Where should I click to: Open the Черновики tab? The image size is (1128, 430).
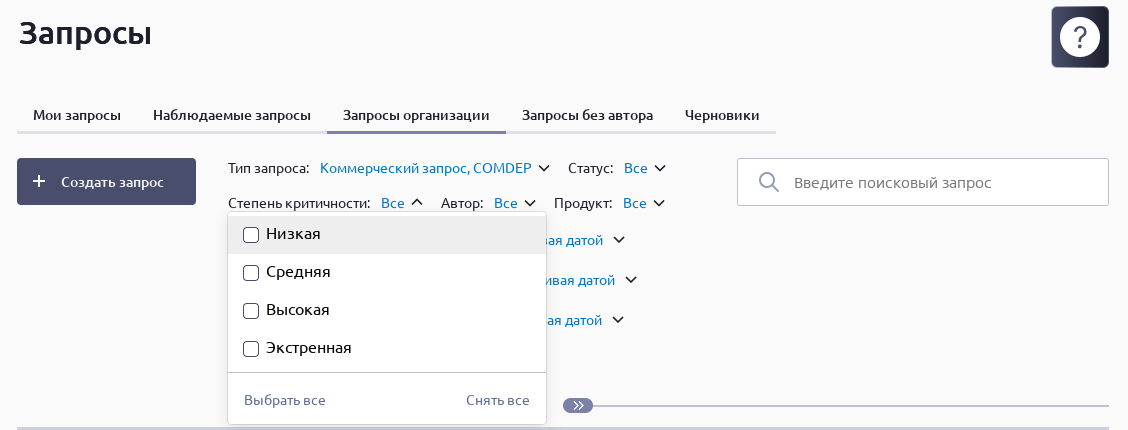[x=722, y=115]
